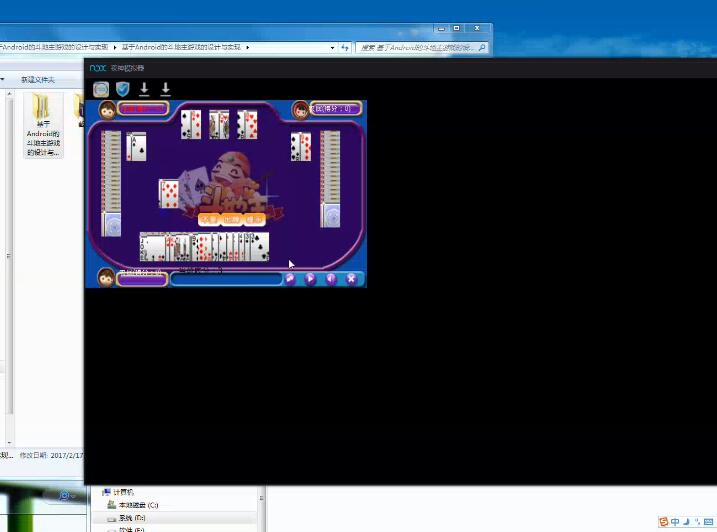Click the Explorer left pane scrollbar up arrow
This screenshot has width=717, height=532.
tap(9, 94)
